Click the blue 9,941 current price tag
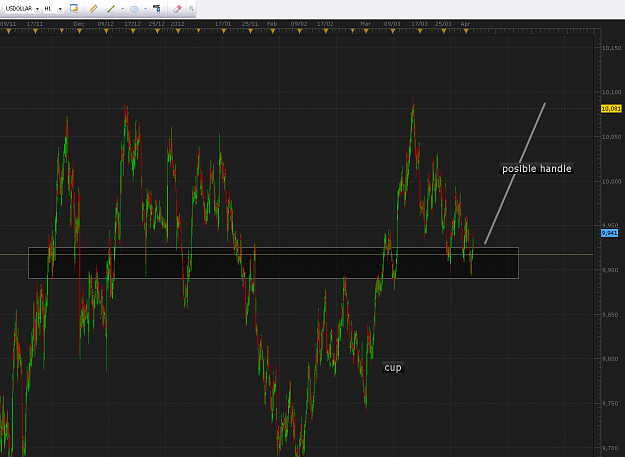The width and height of the screenshot is (625, 457). [x=609, y=233]
